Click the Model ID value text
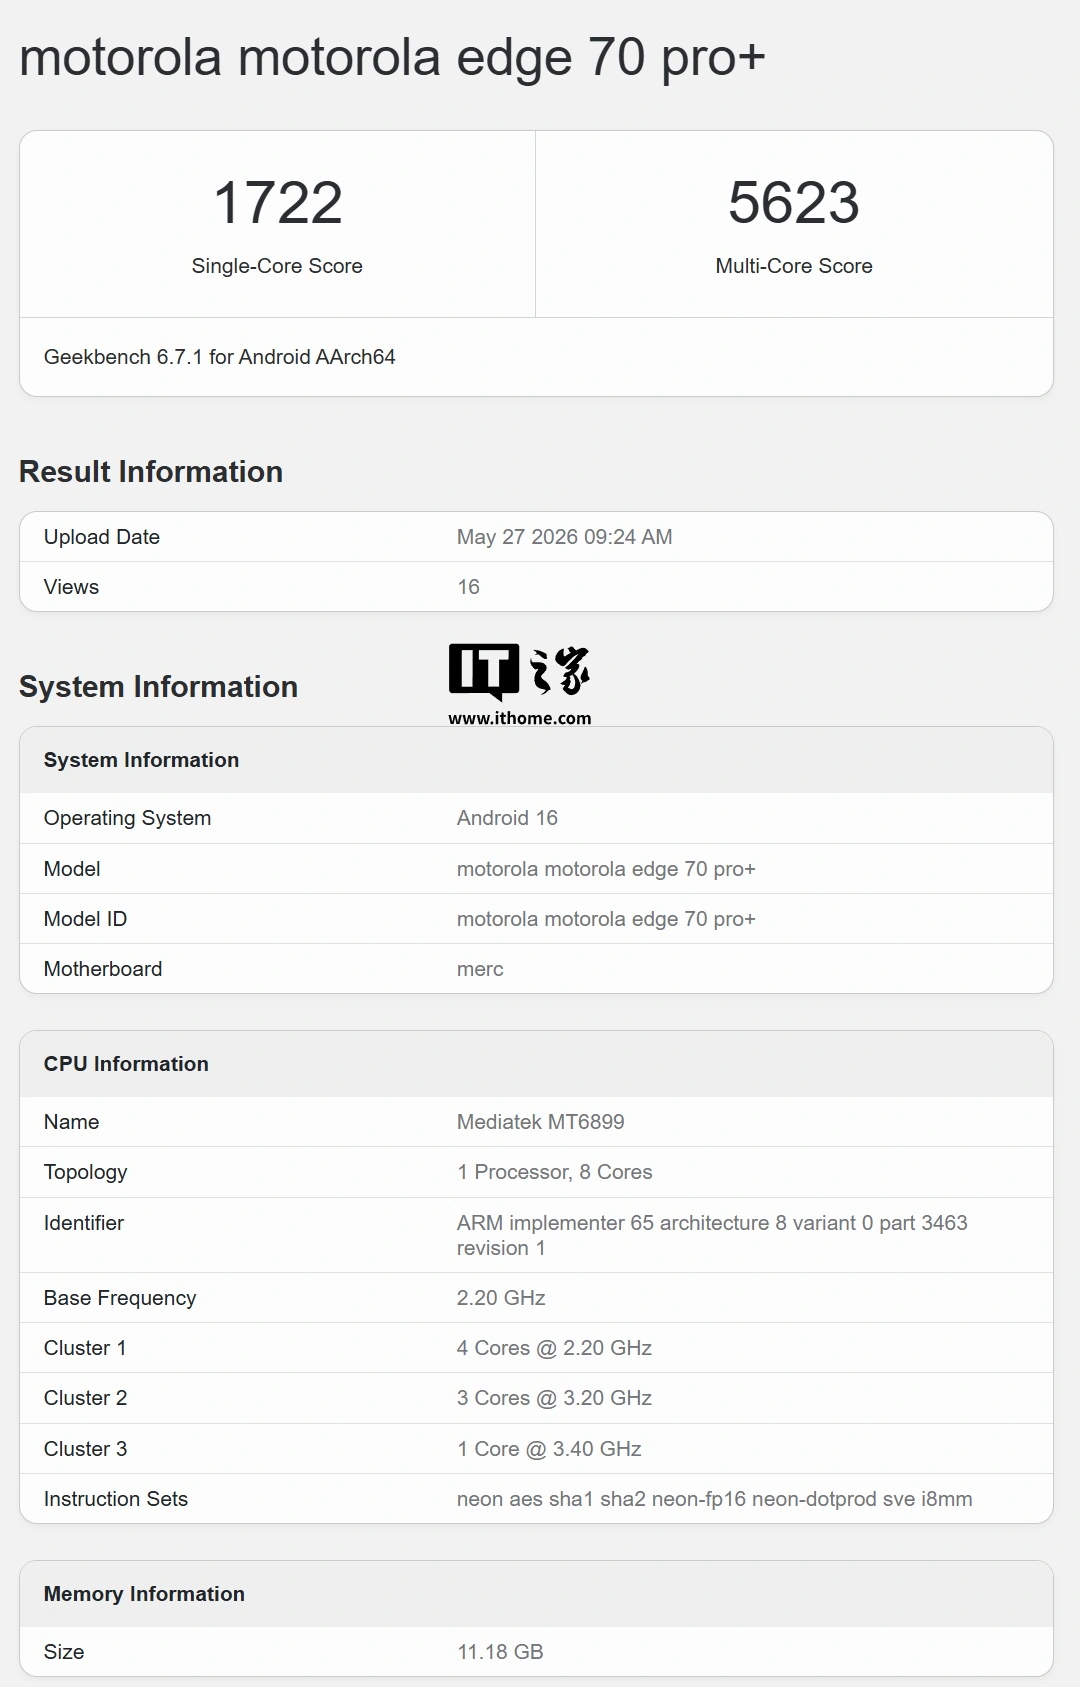The image size is (1080, 1687). 606,919
